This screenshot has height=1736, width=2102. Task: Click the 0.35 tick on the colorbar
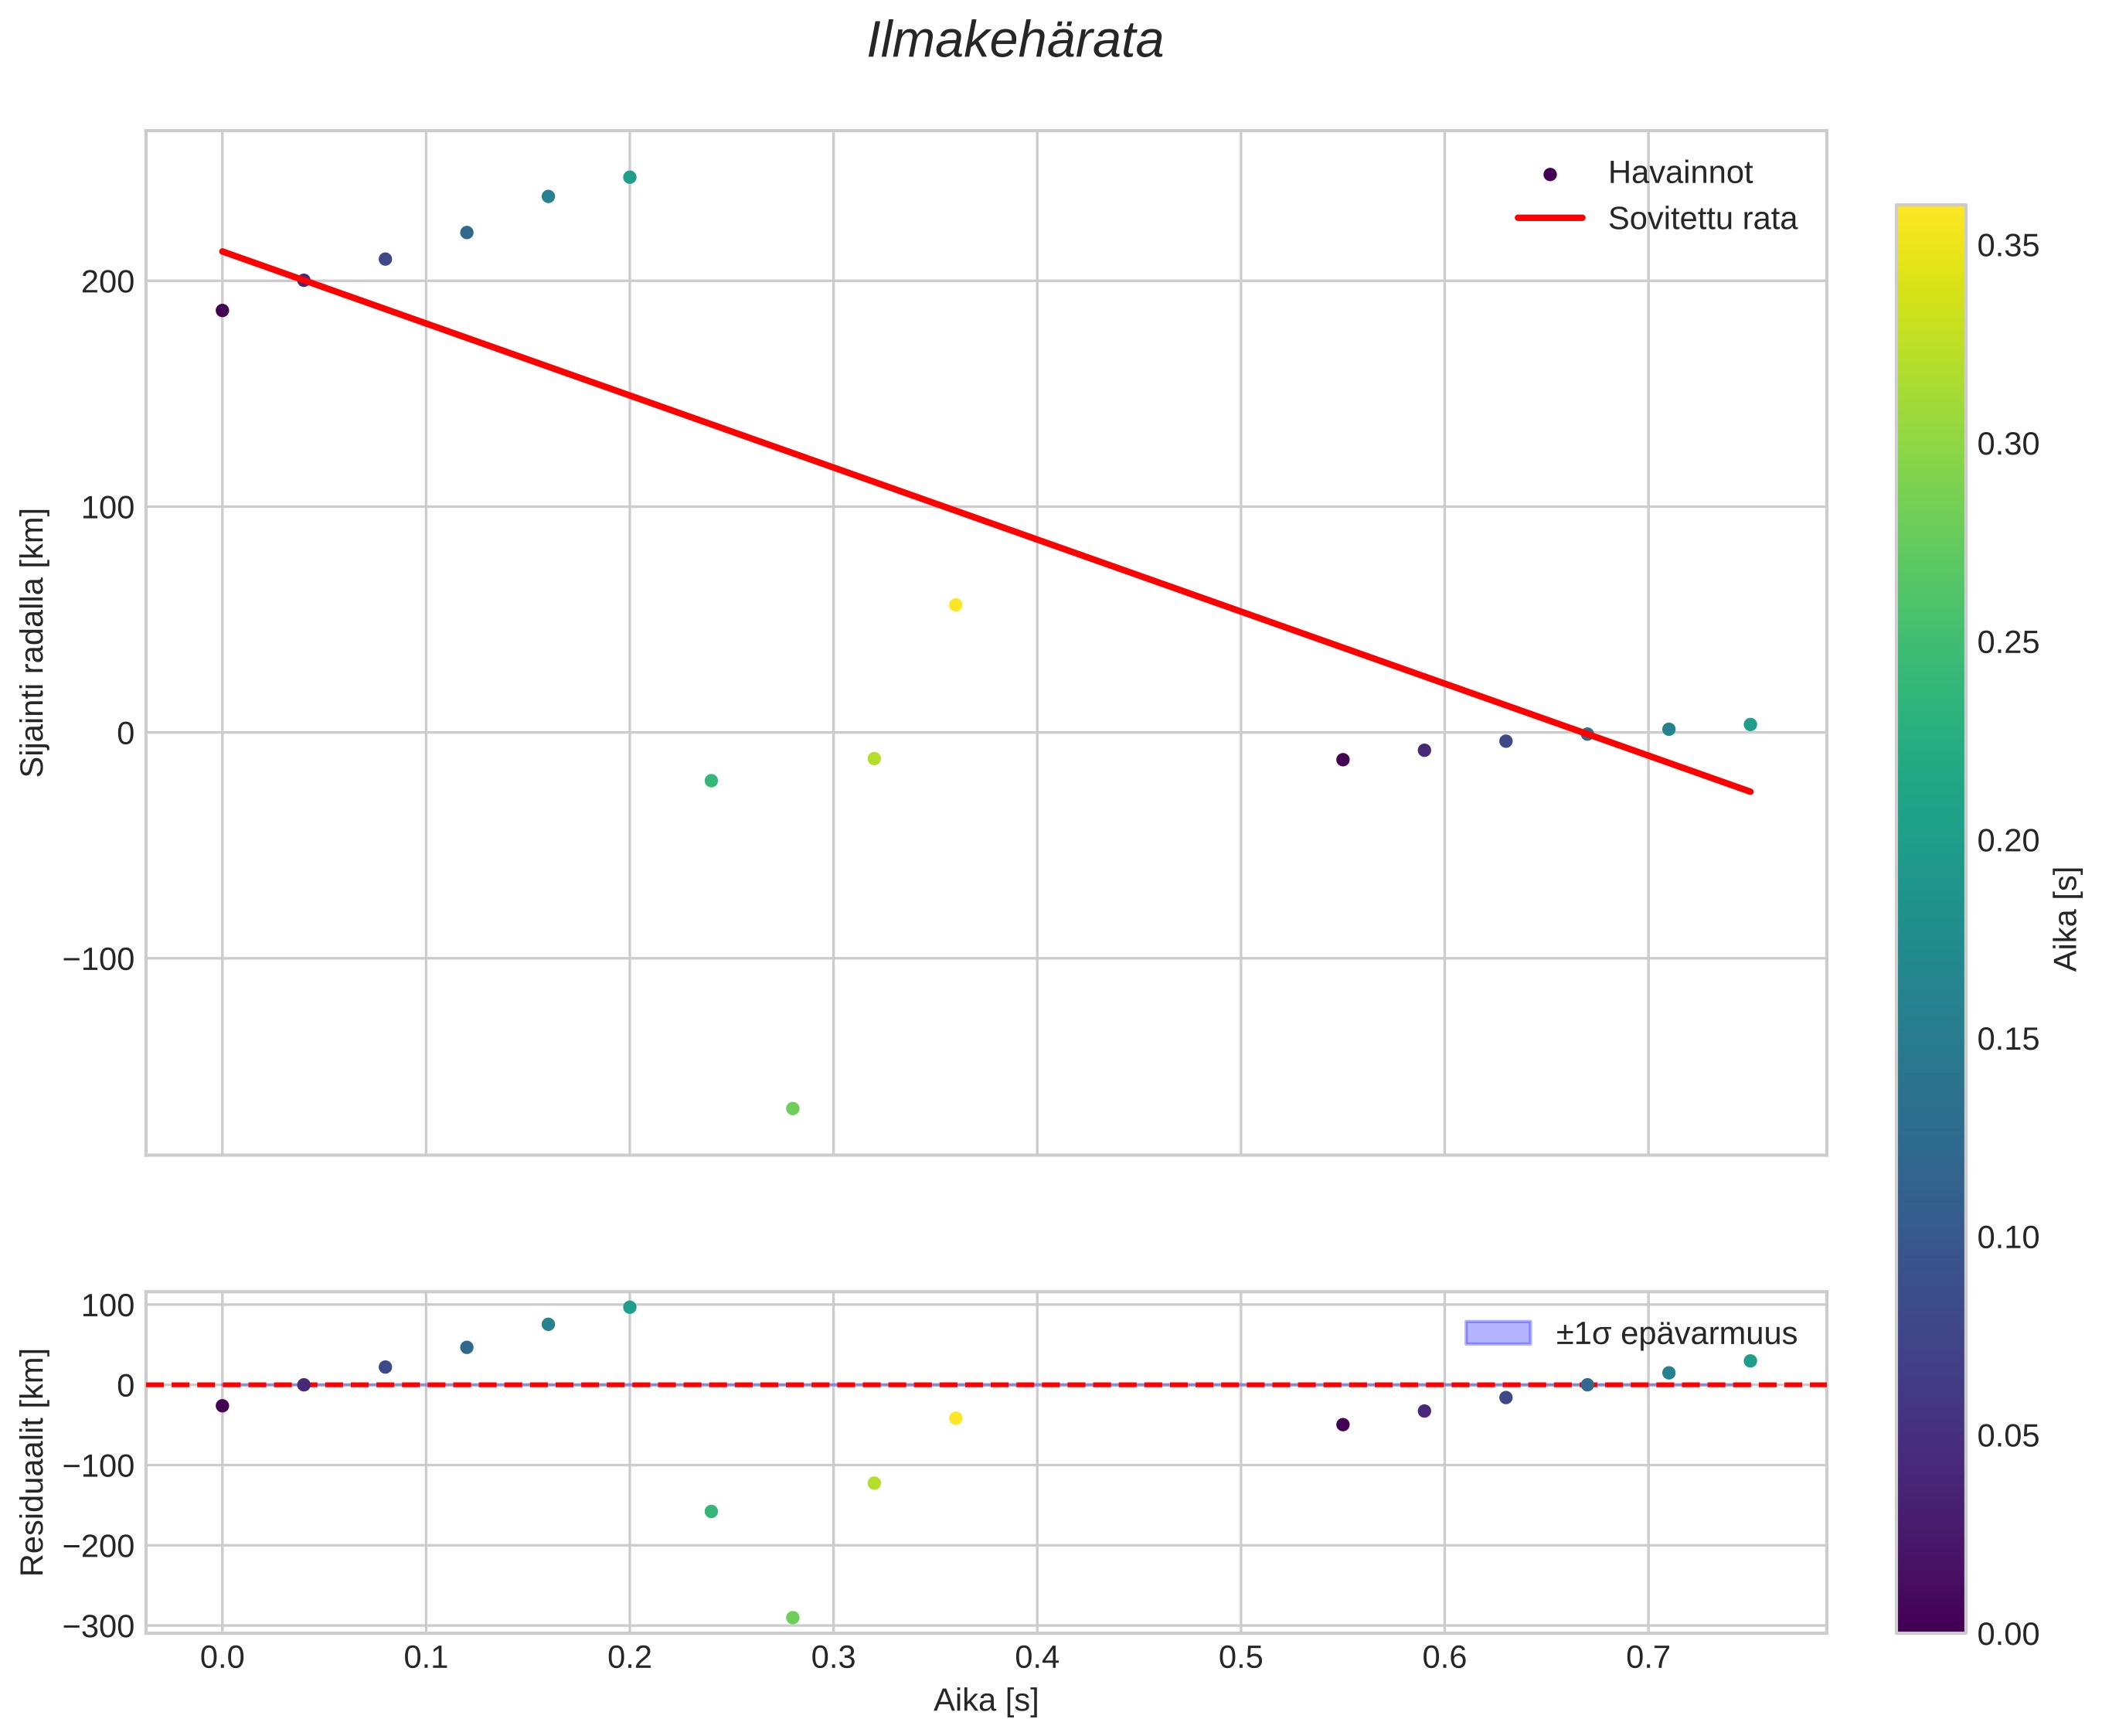(2008, 246)
